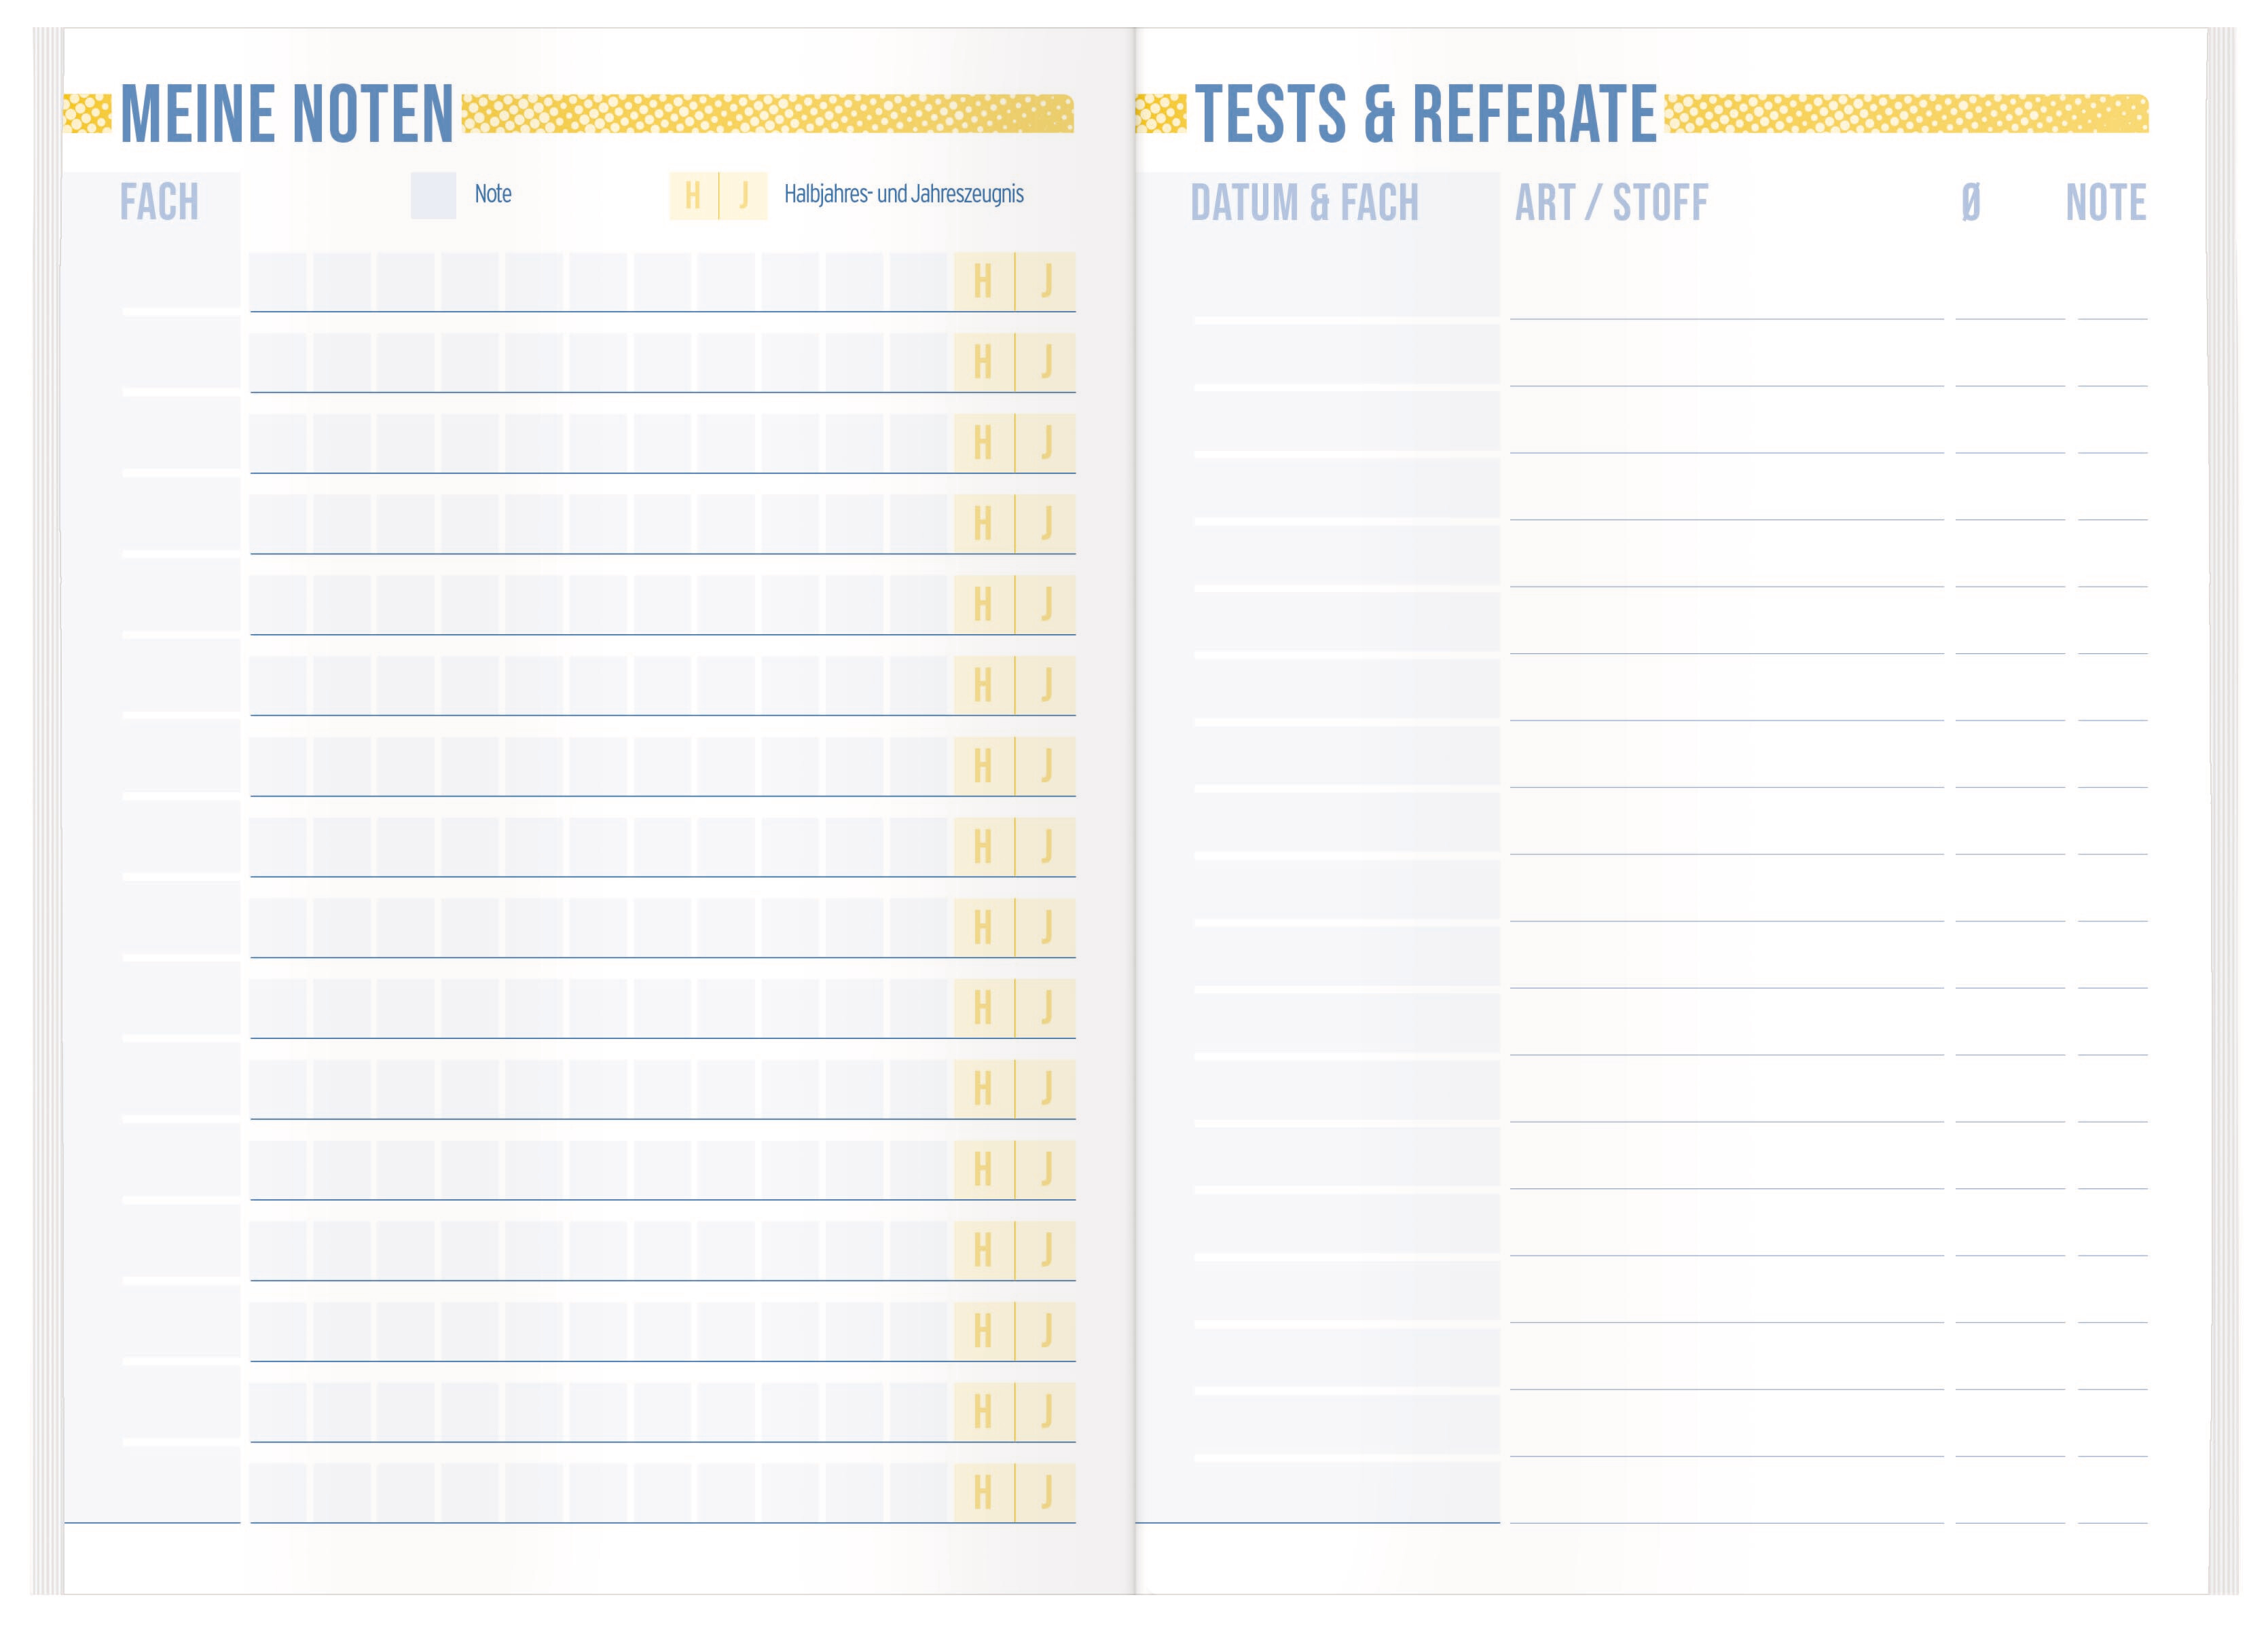The width and height of the screenshot is (2268, 1627).
Task: Mark the H cell in the last grade row
Action: (983, 1492)
